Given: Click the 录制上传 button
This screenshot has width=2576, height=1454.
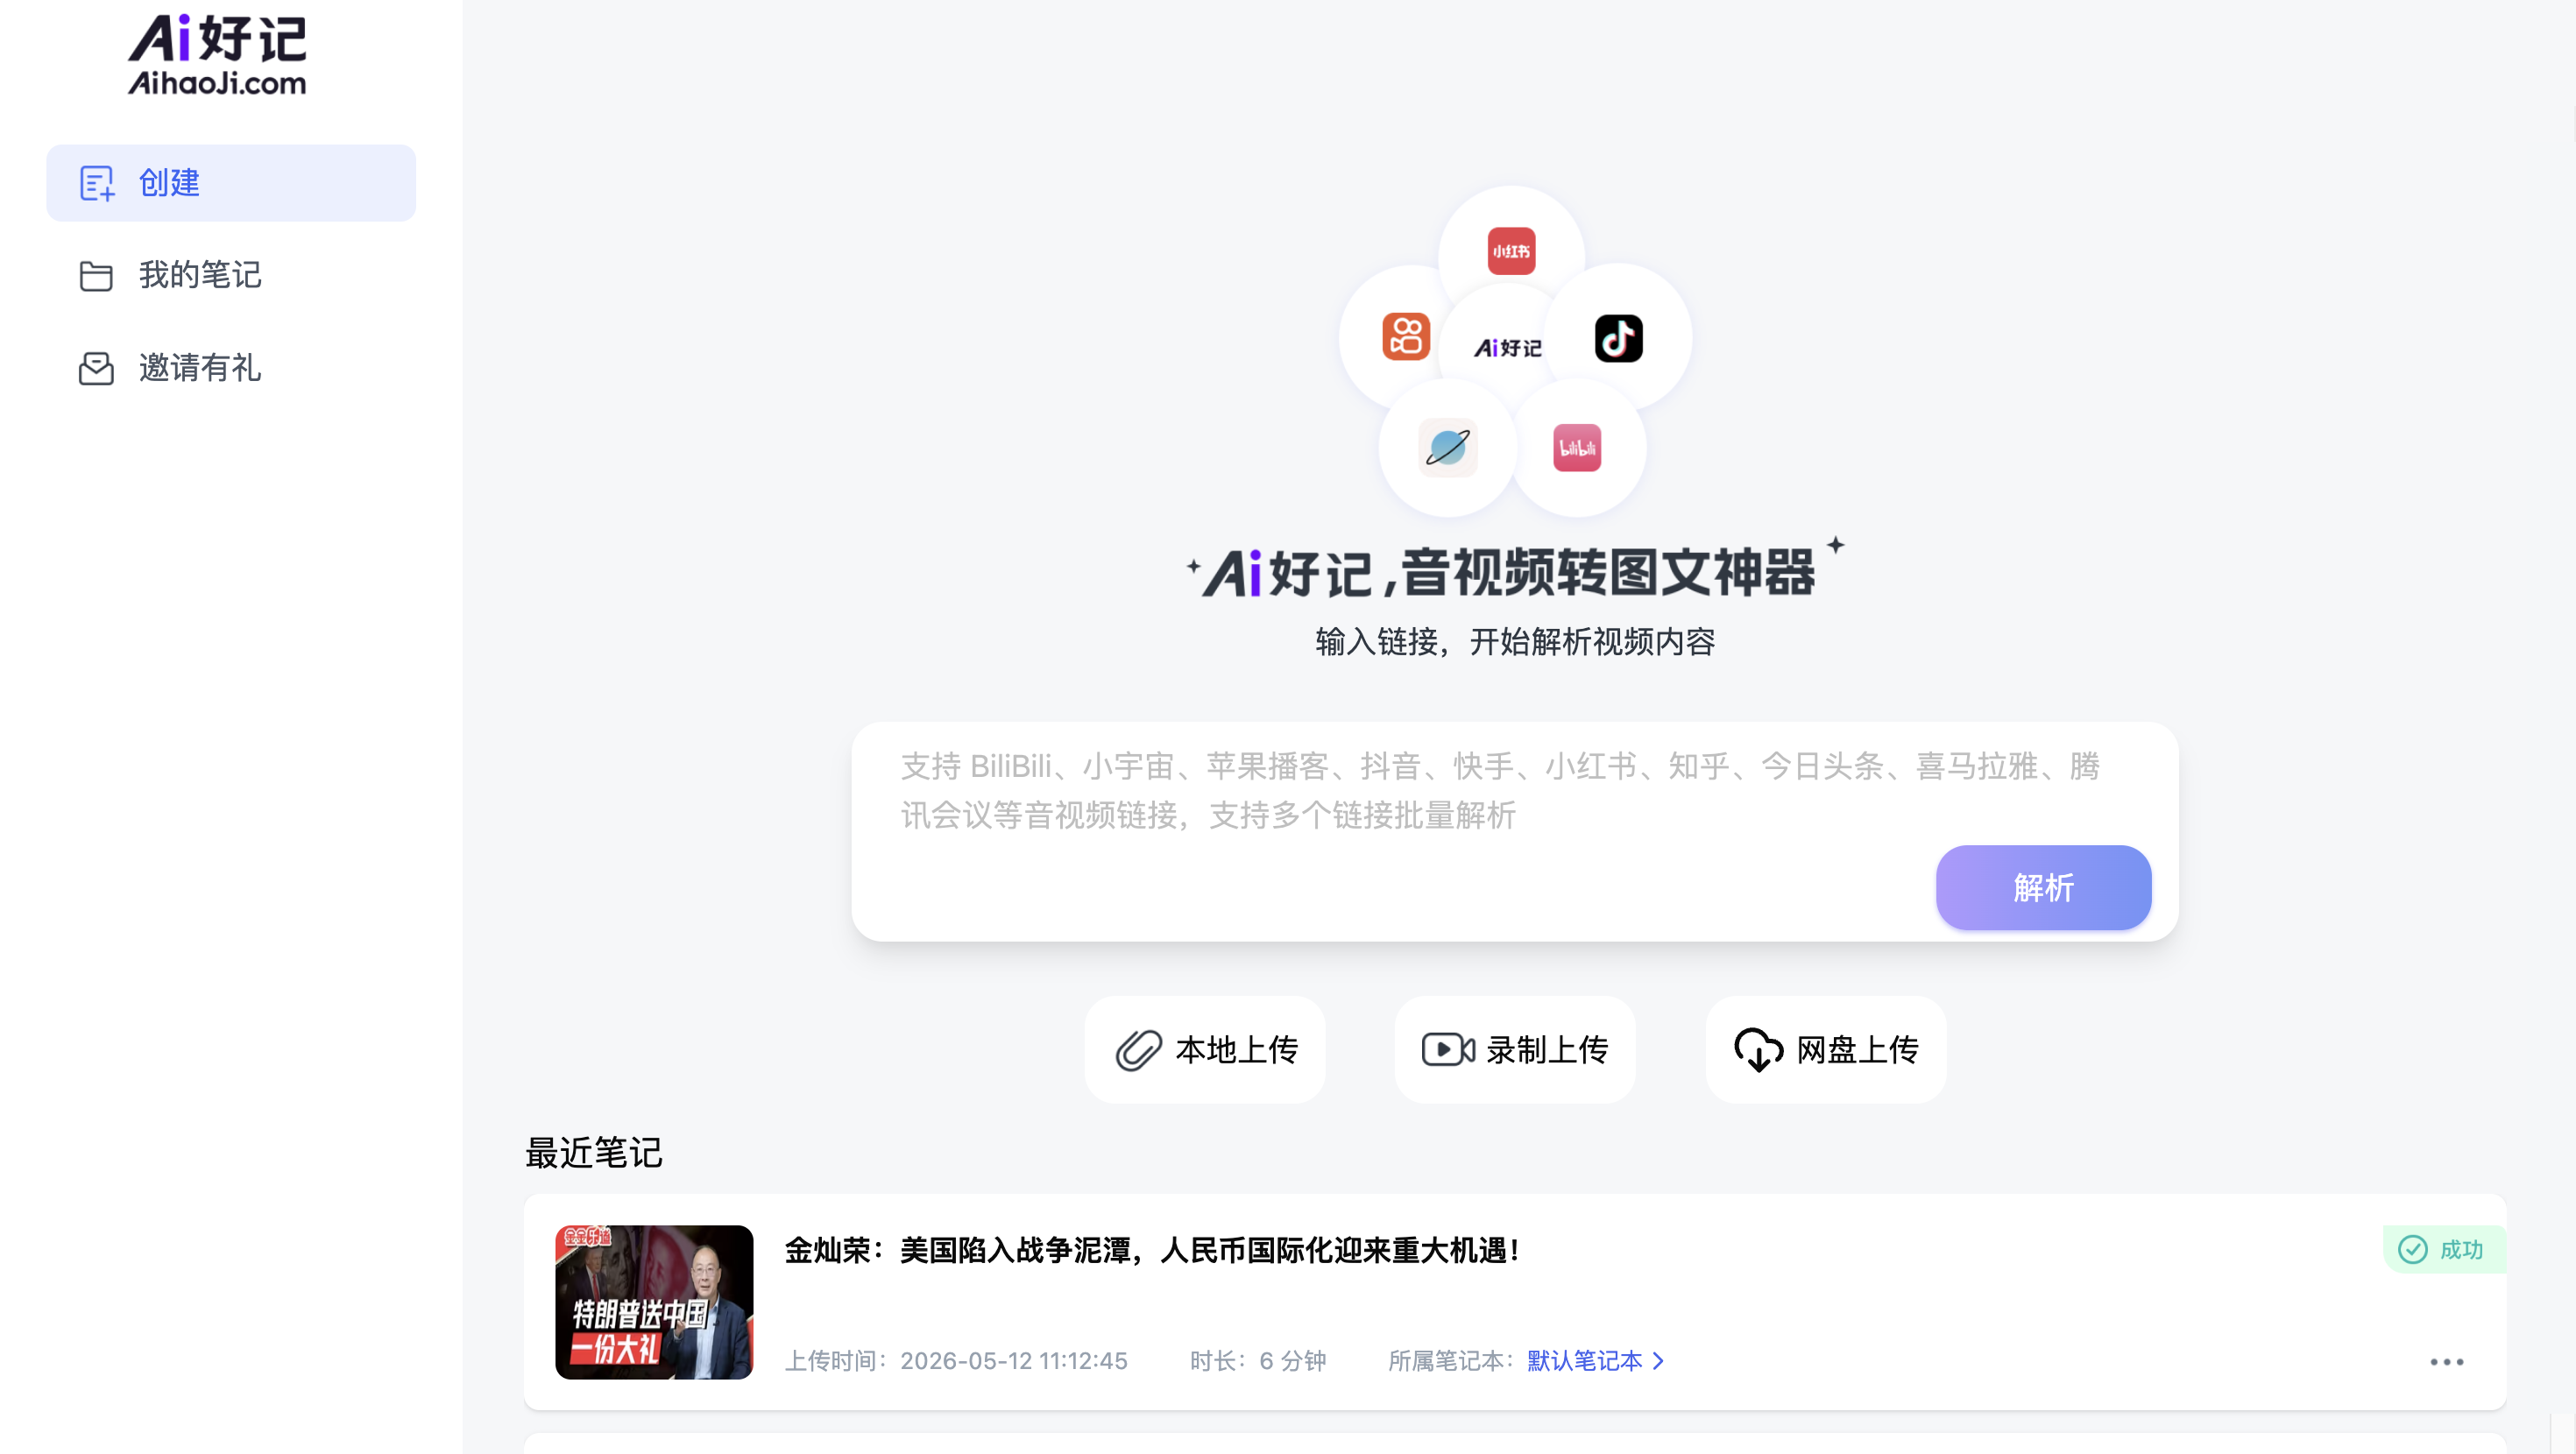Looking at the screenshot, I should click(x=1515, y=1050).
